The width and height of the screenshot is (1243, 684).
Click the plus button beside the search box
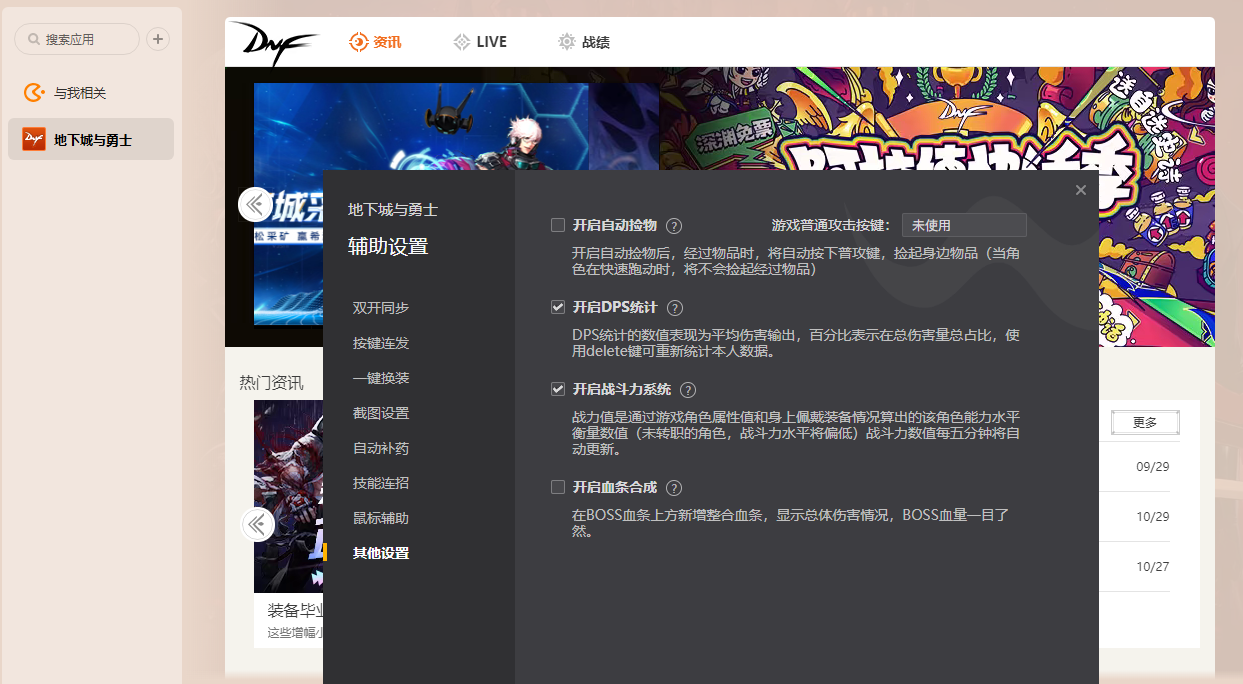[158, 38]
